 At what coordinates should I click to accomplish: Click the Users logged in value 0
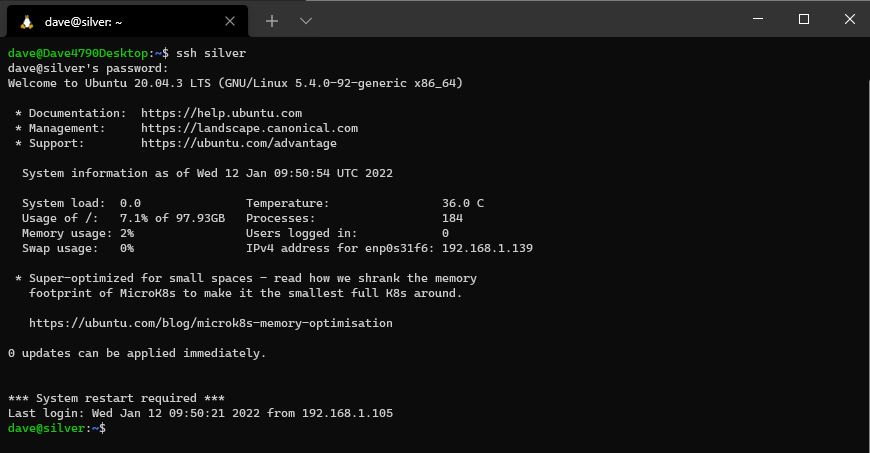click(x=445, y=233)
